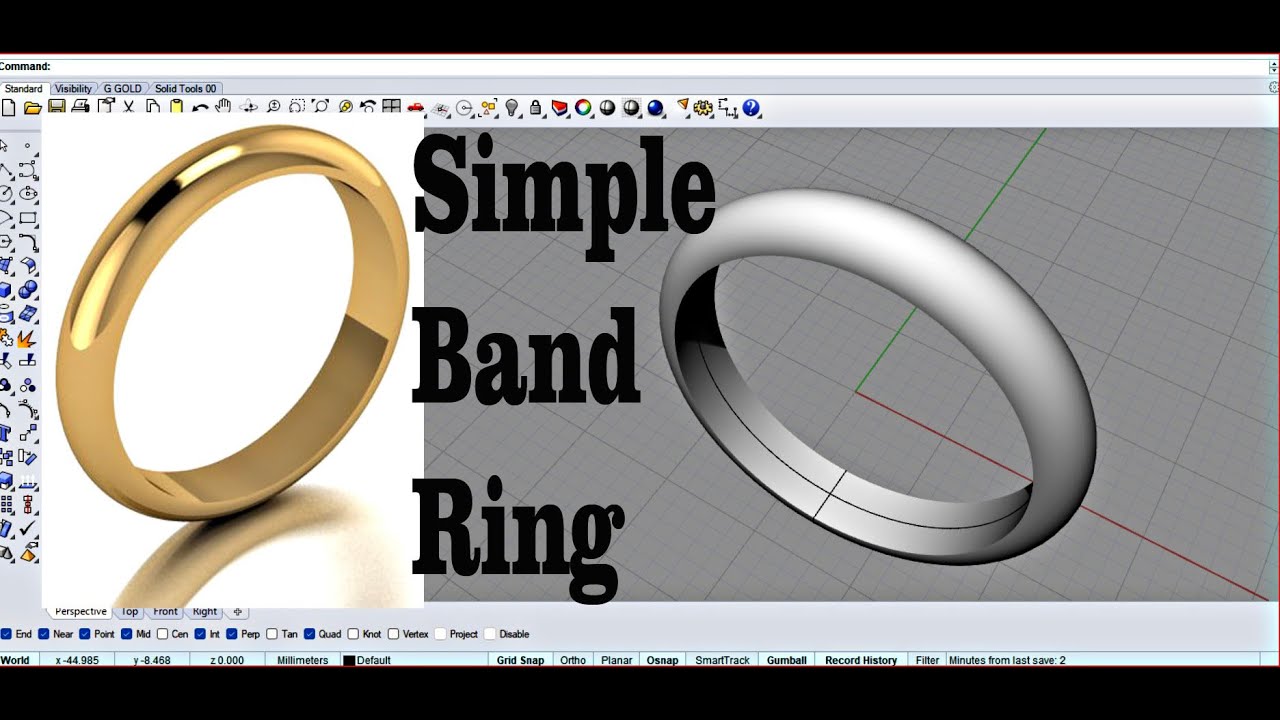Click the Undo arrow icon
Viewport: 1280px width, 720px height.
pos(200,108)
